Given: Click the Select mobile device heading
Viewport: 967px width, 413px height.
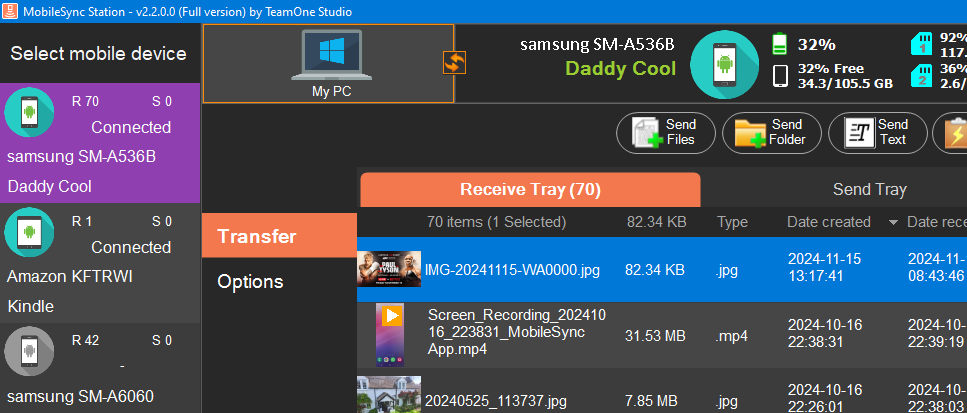Looking at the screenshot, I should point(98,54).
